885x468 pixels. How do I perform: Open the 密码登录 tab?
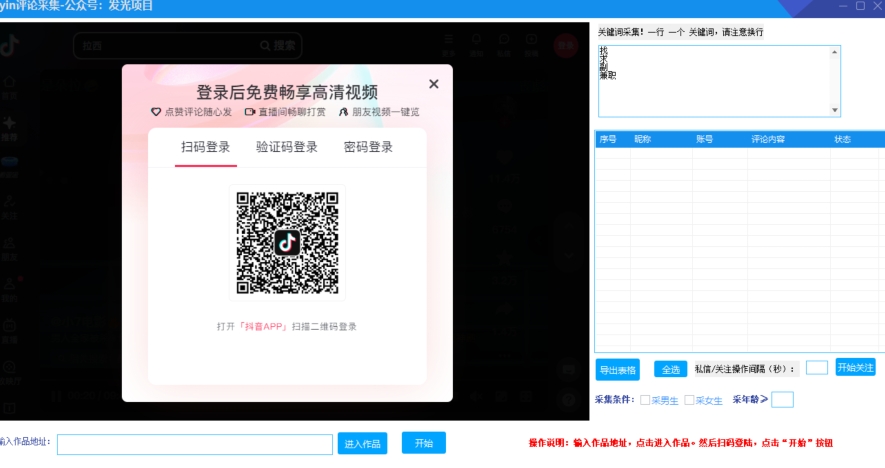368,147
